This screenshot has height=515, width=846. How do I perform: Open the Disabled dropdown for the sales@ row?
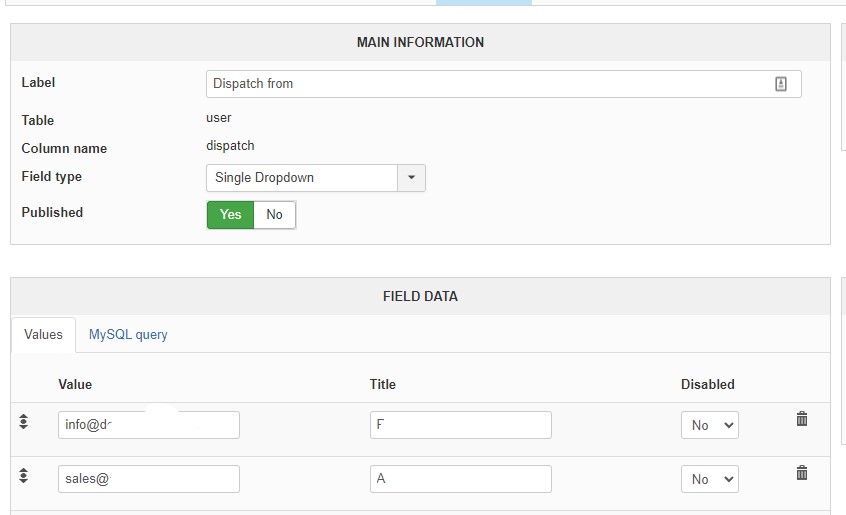click(709, 479)
